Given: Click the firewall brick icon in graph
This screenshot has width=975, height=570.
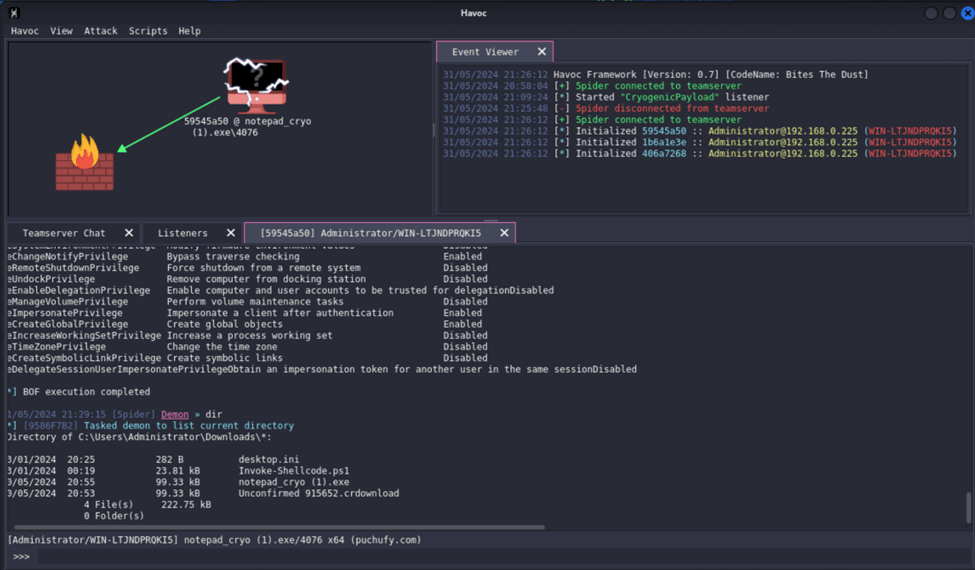Looking at the screenshot, I should point(84,163).
